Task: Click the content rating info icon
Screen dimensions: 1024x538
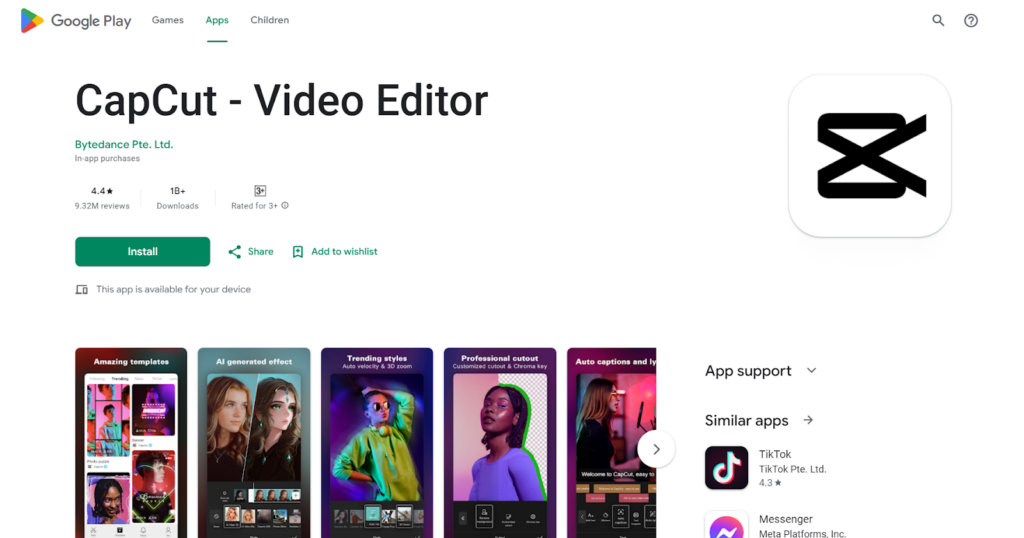Action: 285,206
